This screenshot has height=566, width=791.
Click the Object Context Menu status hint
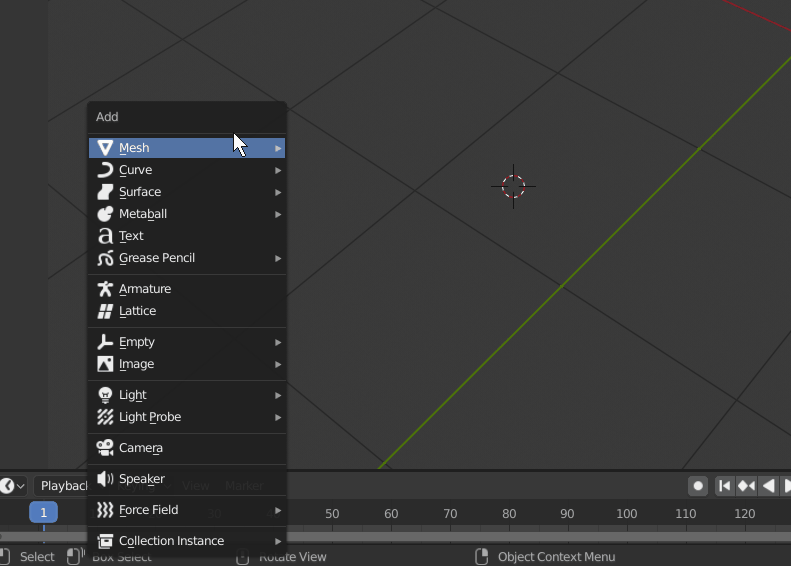coord(556,557)
